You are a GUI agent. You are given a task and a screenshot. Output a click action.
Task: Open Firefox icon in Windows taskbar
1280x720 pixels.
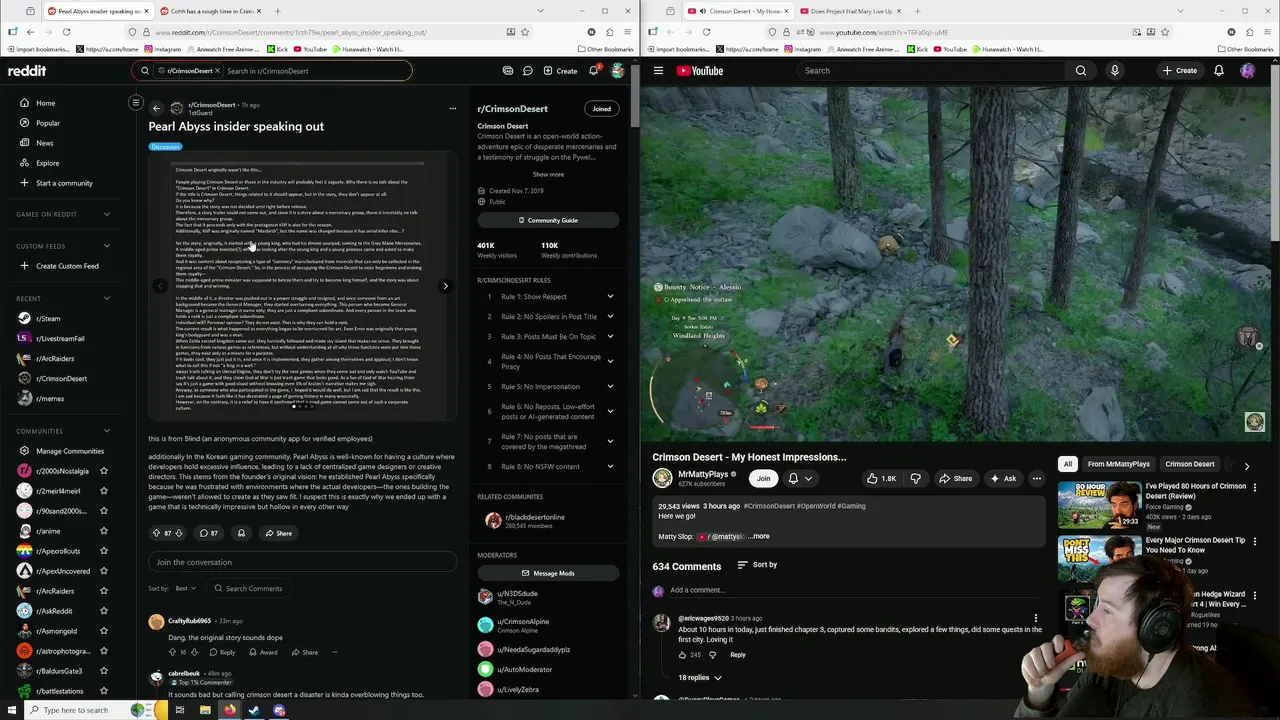(x=229, y=710)
